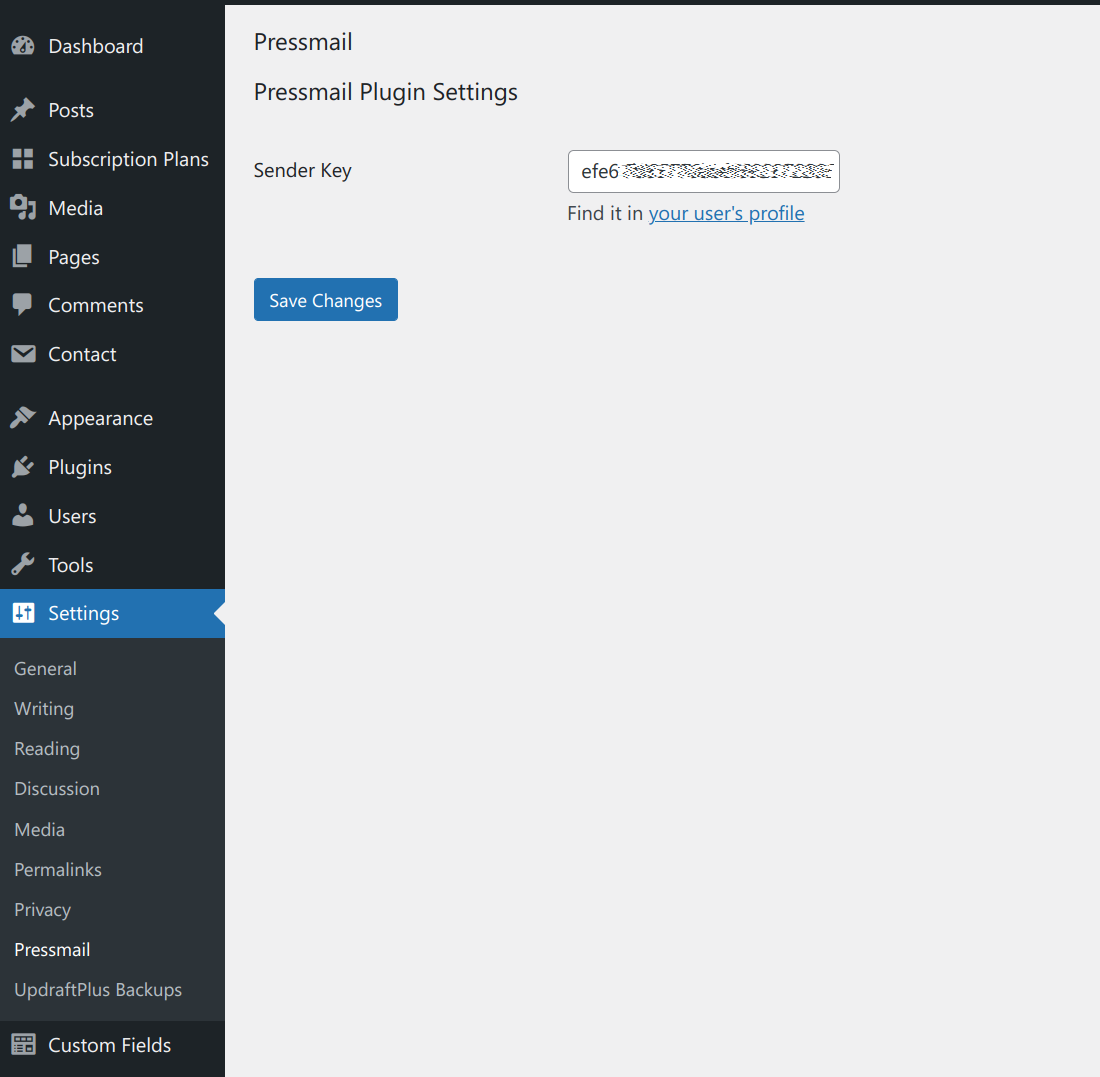1100x1077 pixels.
Task: Click the Contact envelope icon
Action: (x=23, y=354)
